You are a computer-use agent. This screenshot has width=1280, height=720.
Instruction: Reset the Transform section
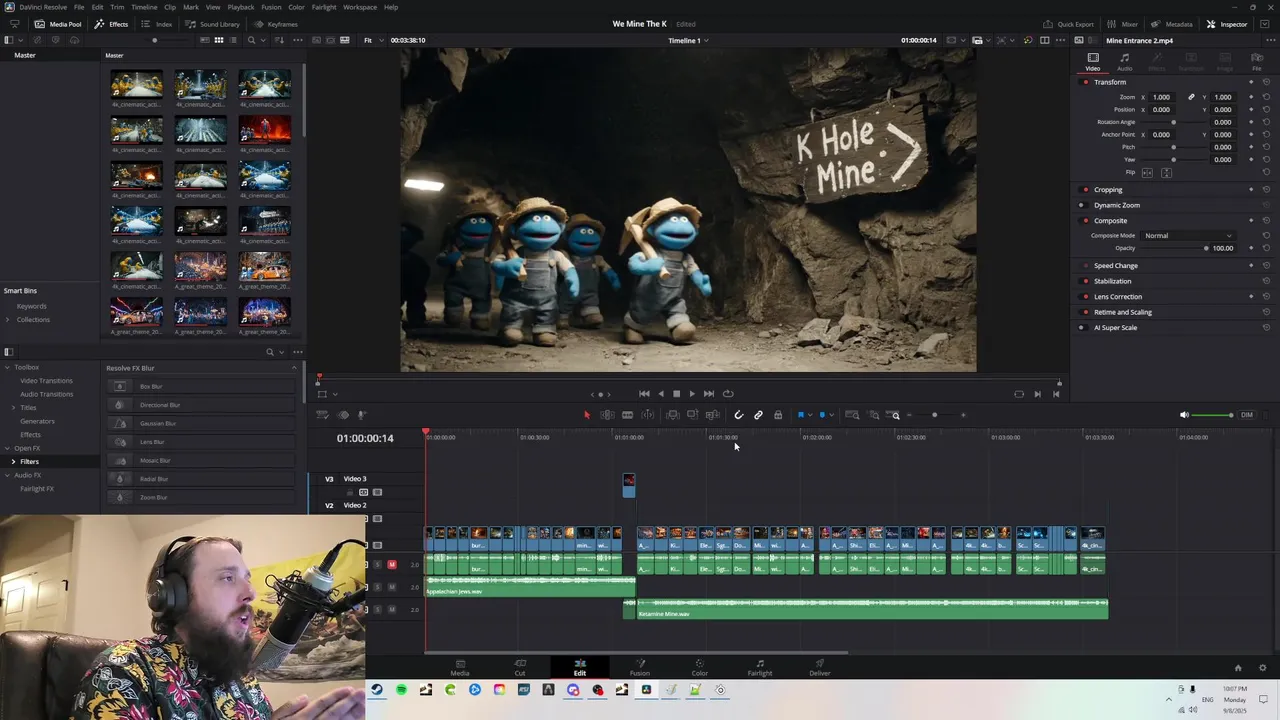pos(1266,82)
